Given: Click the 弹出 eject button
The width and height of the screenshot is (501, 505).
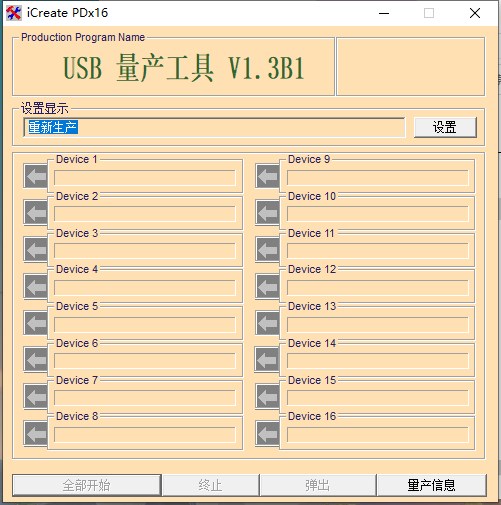Looking at the screenshot, I should click(x=318, y=485).
